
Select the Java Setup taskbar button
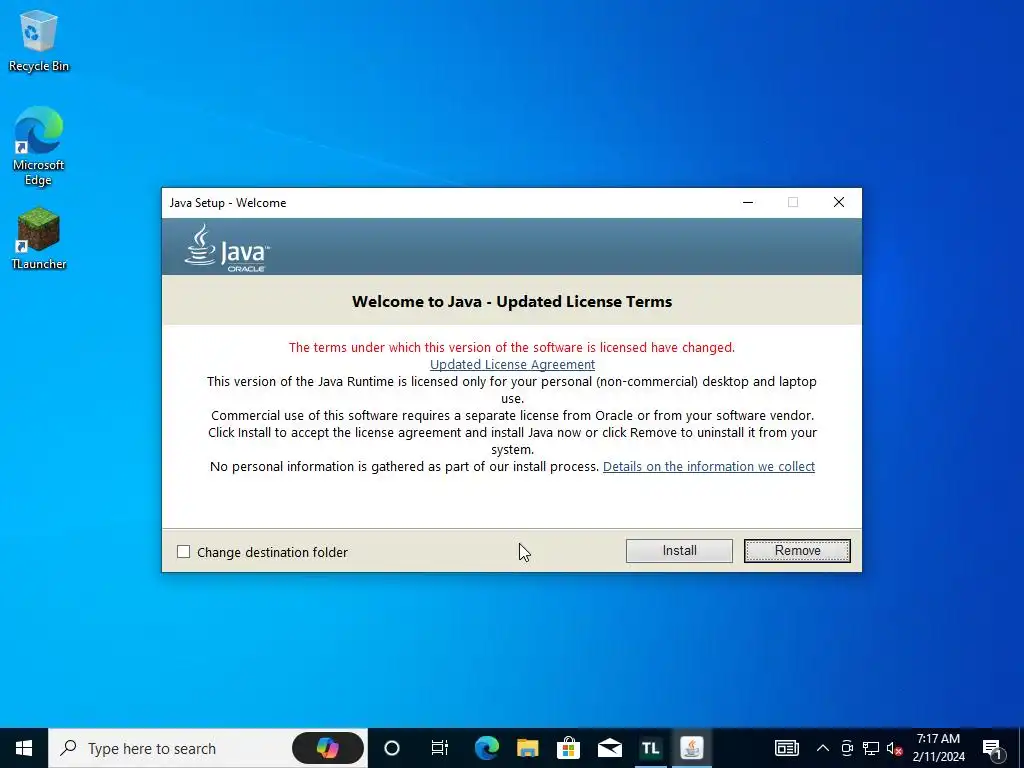pyautogui.click(x=692, y=748)
